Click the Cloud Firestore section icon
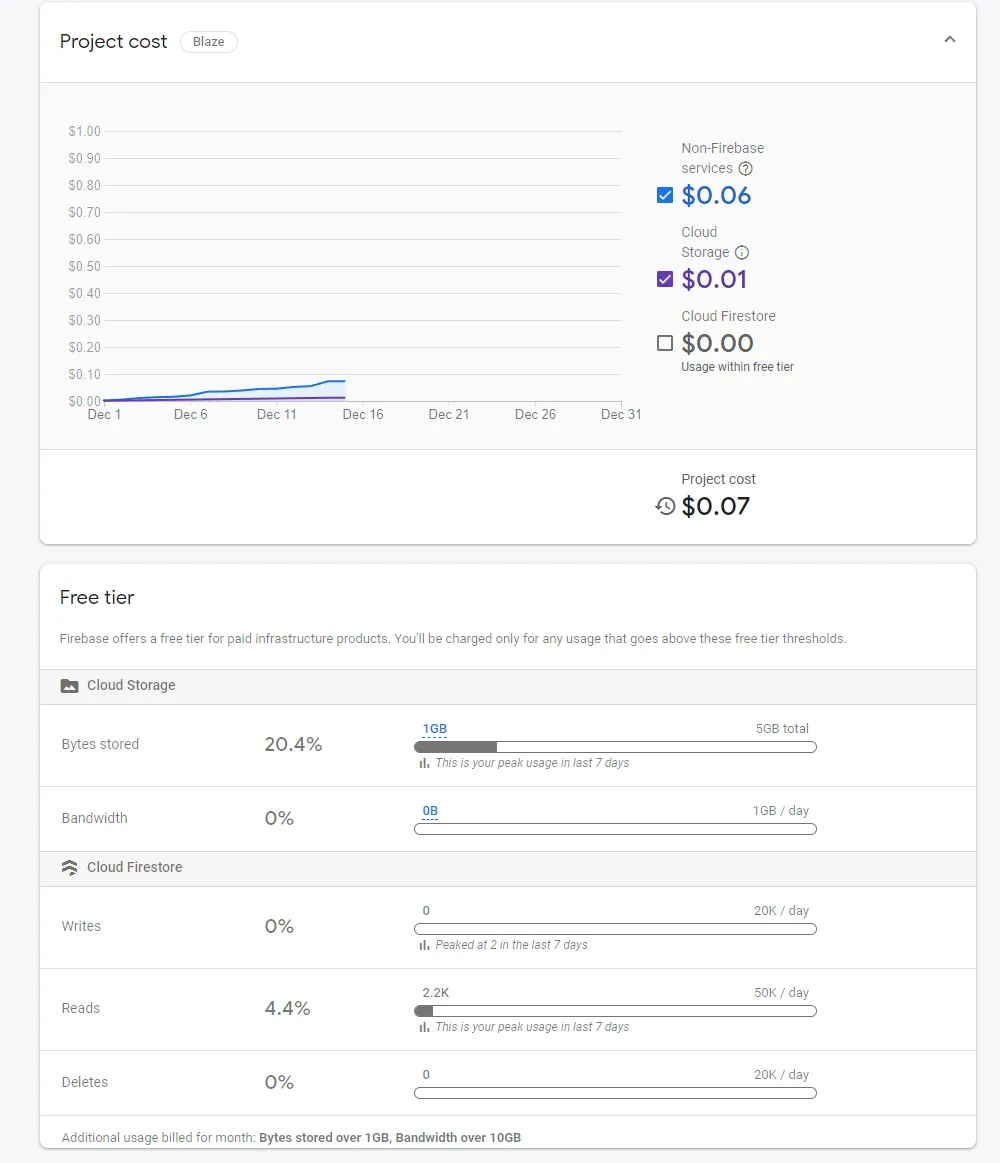 pyautogui.click(x=69, y=868)
